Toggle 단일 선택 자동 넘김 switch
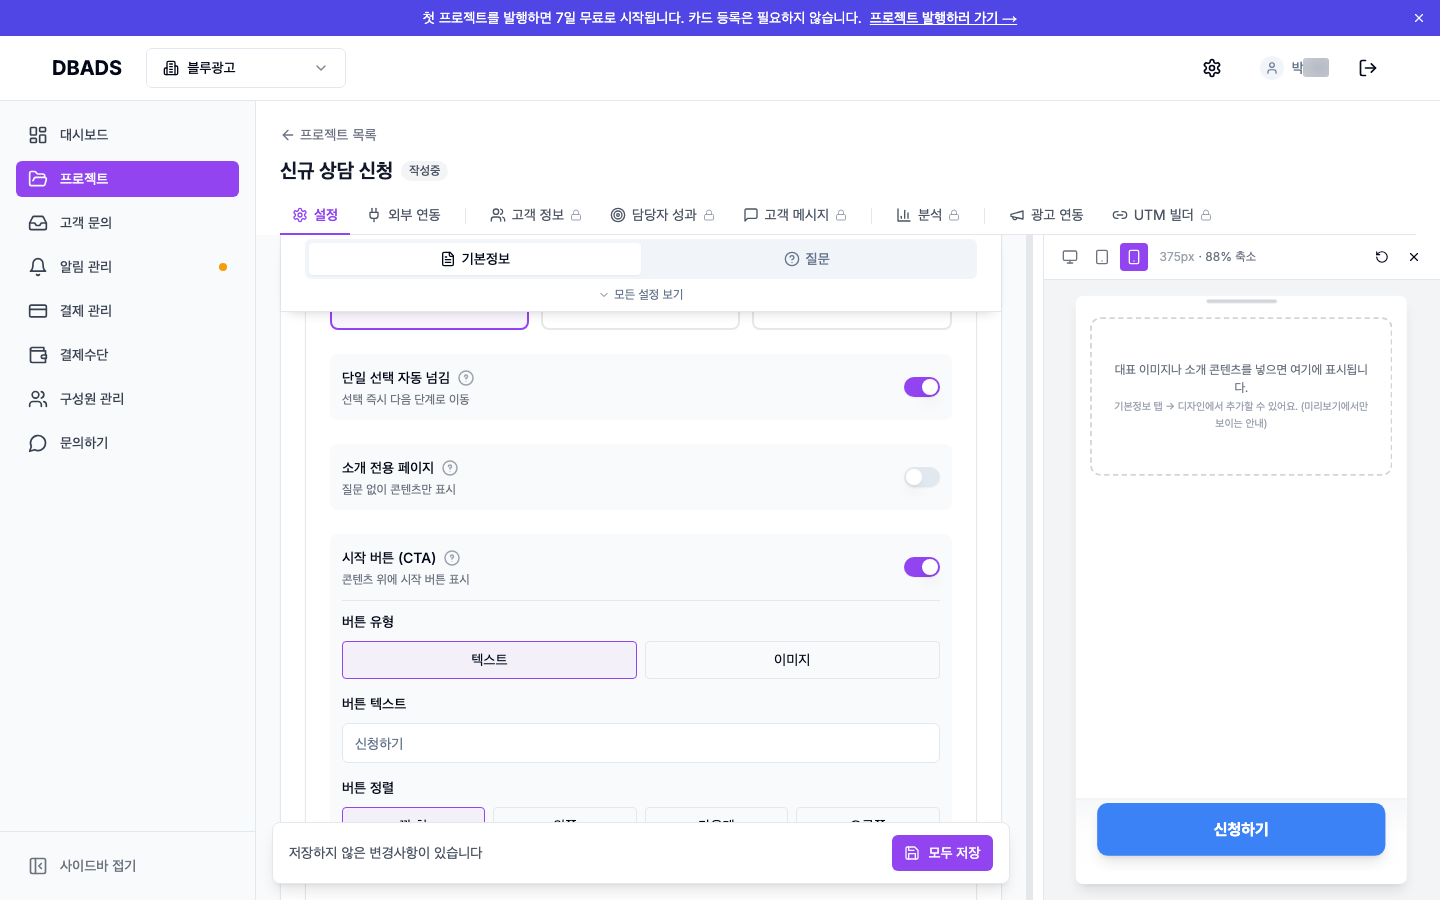Image resolution: width=1440 pixels, height=900 pixels. [x=922, y=387]
